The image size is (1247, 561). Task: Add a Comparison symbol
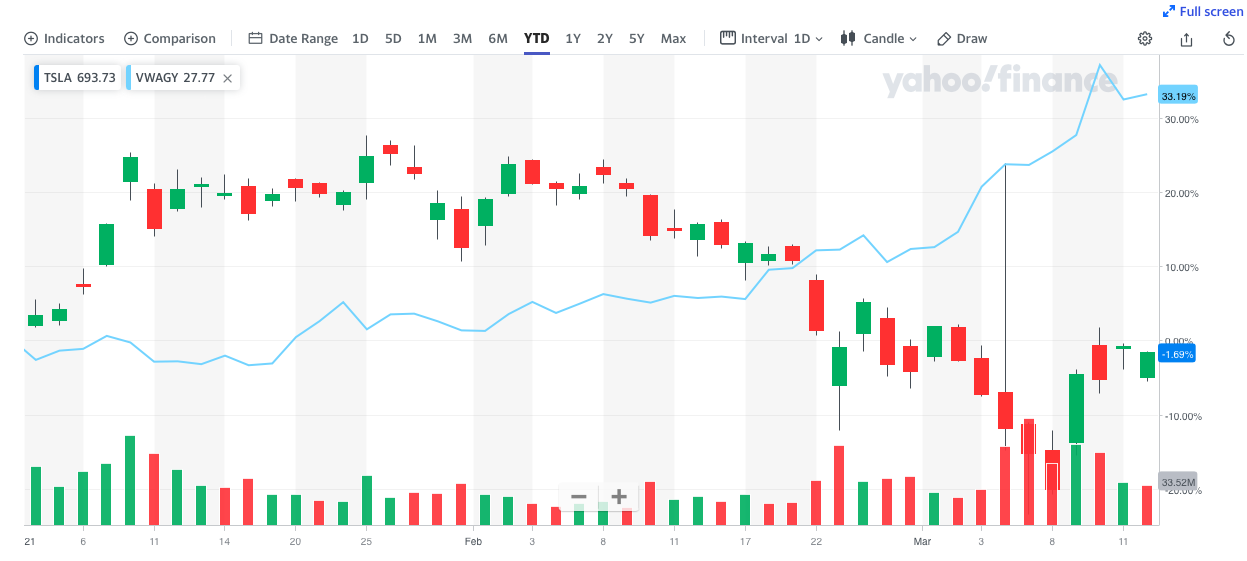[170, 39]
